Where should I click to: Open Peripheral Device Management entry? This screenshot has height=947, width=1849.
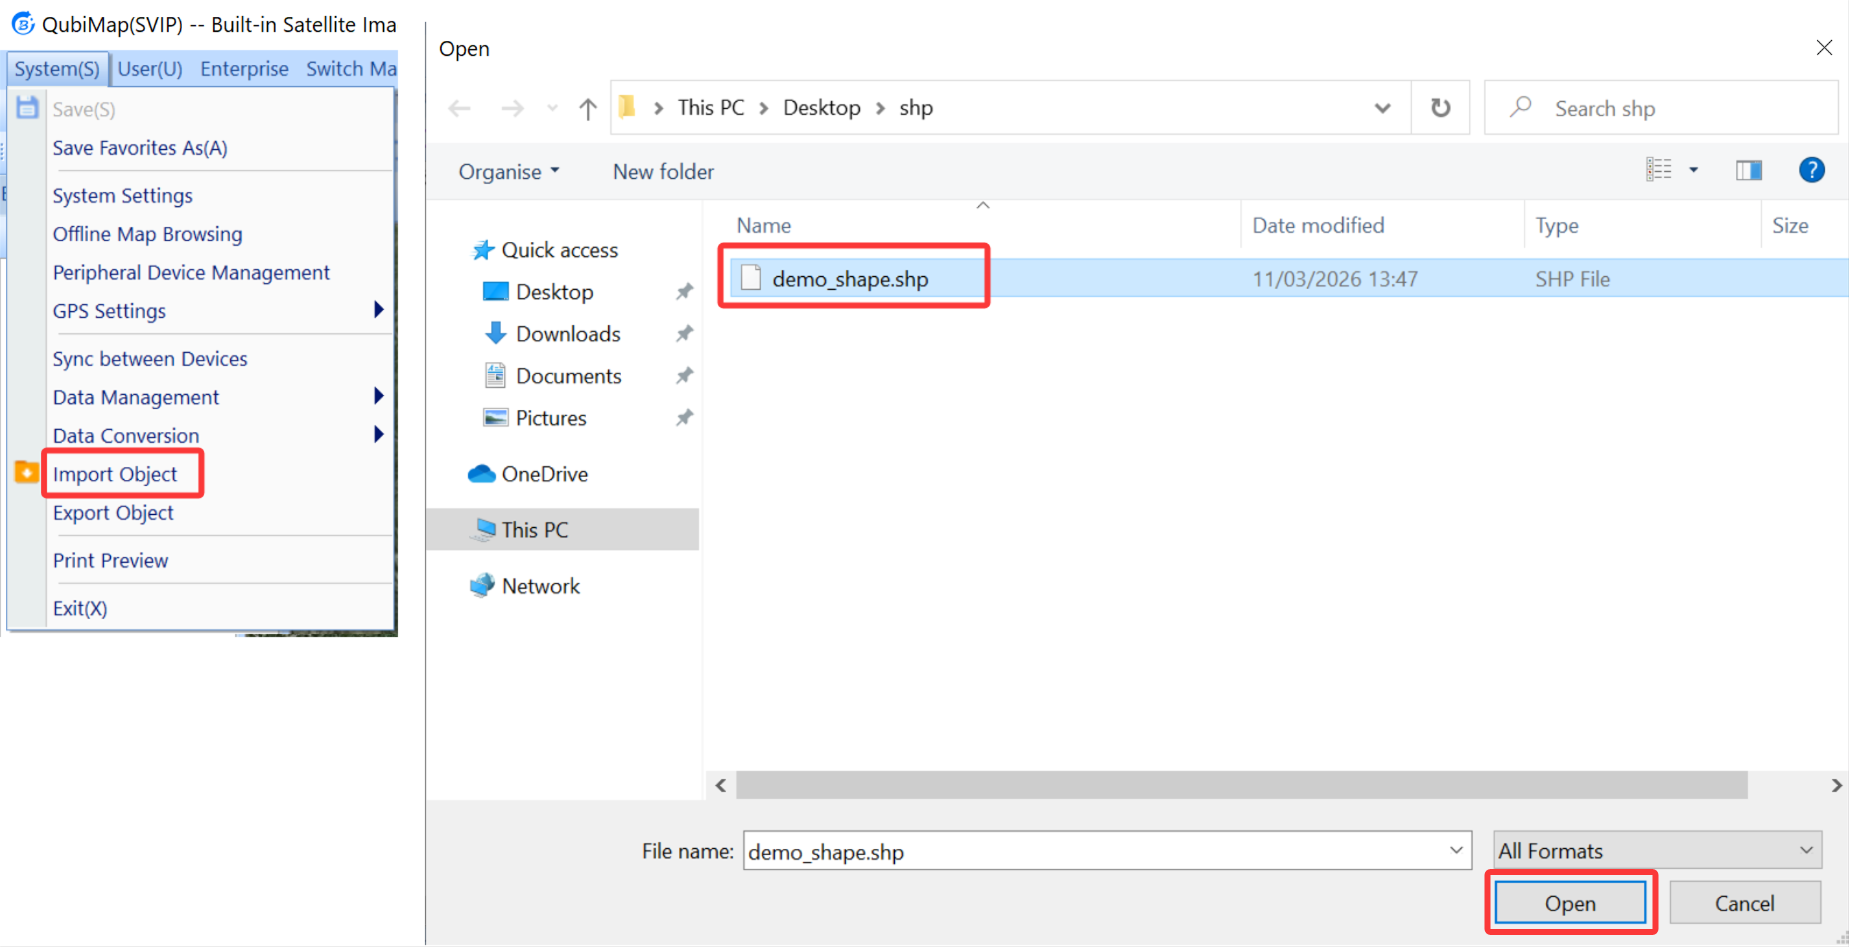coord(191,273)
